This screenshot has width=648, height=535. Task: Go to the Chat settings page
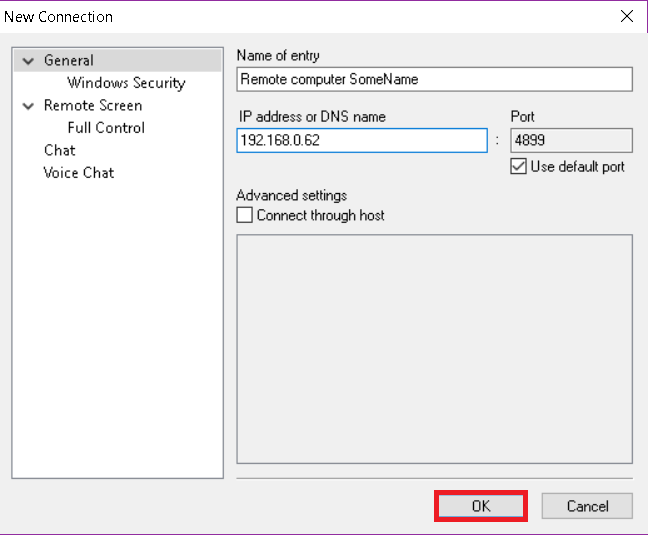click(x=60, y=150)
